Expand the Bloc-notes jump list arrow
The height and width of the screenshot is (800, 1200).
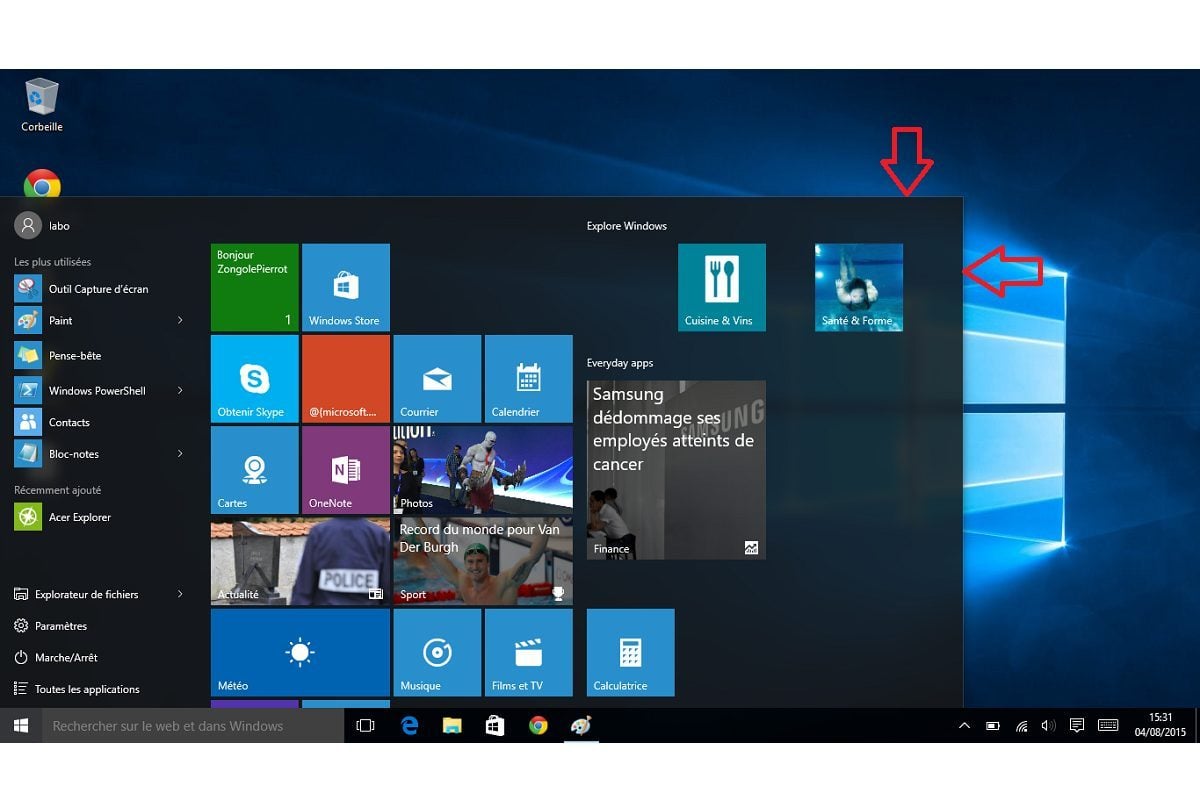pyautogui.click(x=180, y=453)
